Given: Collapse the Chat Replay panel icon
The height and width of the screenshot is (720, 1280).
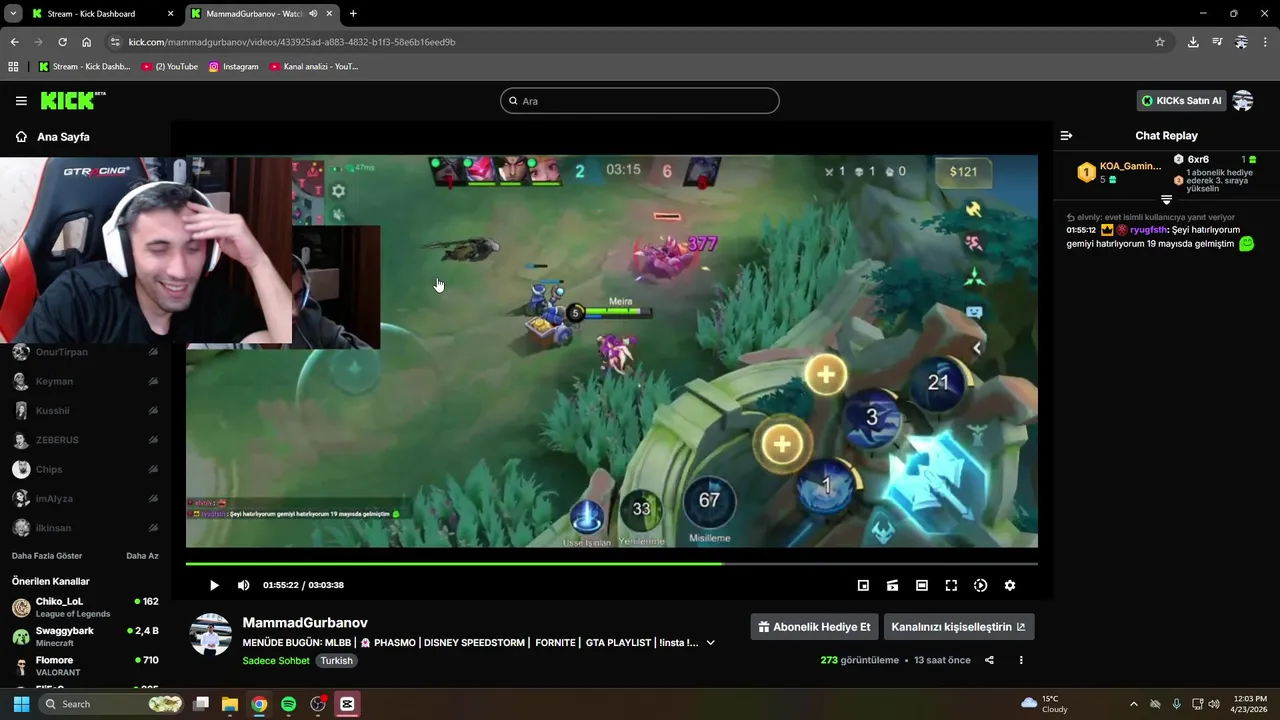Looking at the screenshot, I should tap(1066, 136).
